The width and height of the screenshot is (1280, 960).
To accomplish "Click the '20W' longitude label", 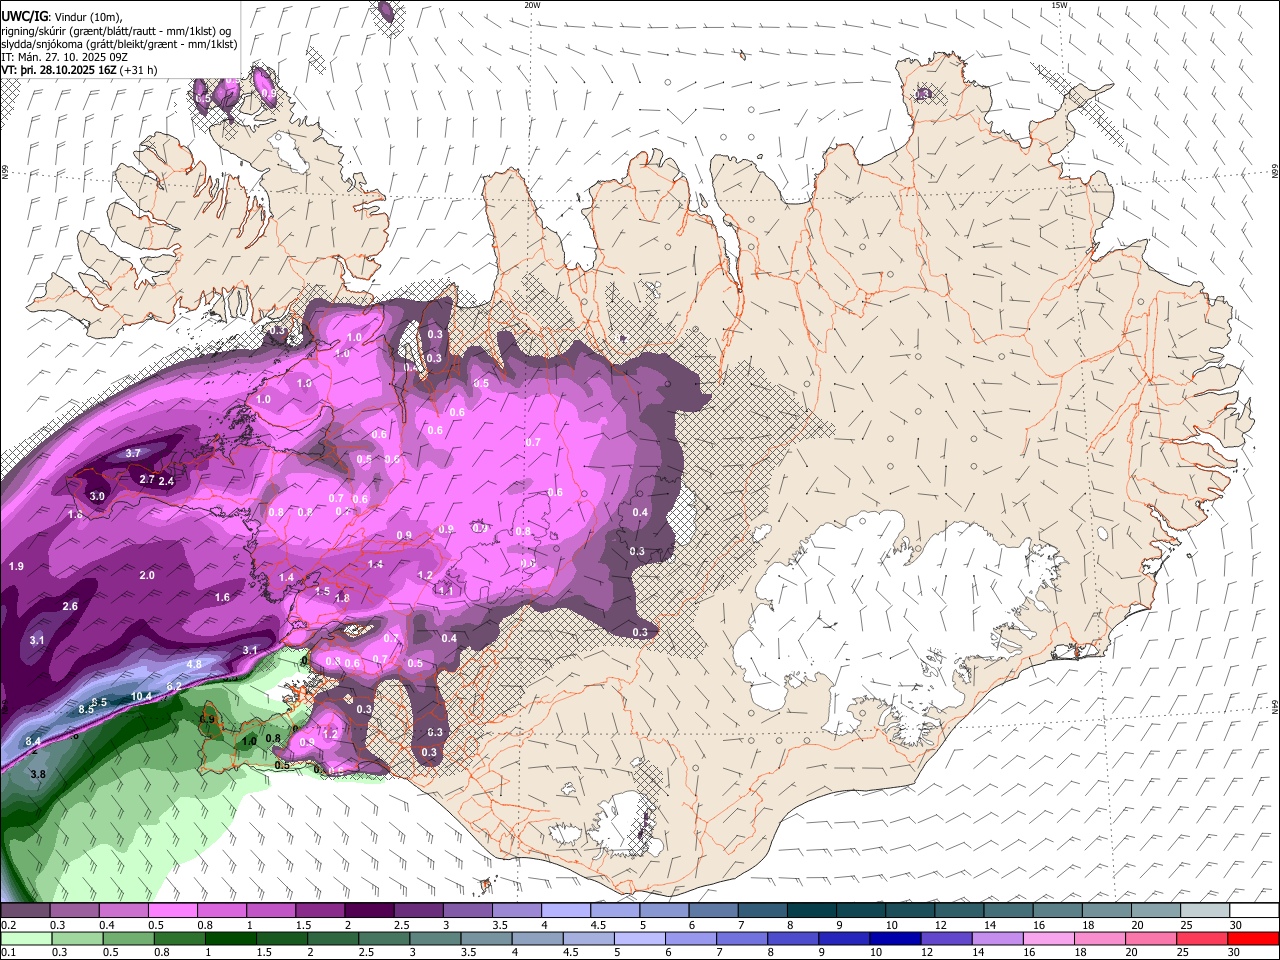I will [x=532, y=5].
